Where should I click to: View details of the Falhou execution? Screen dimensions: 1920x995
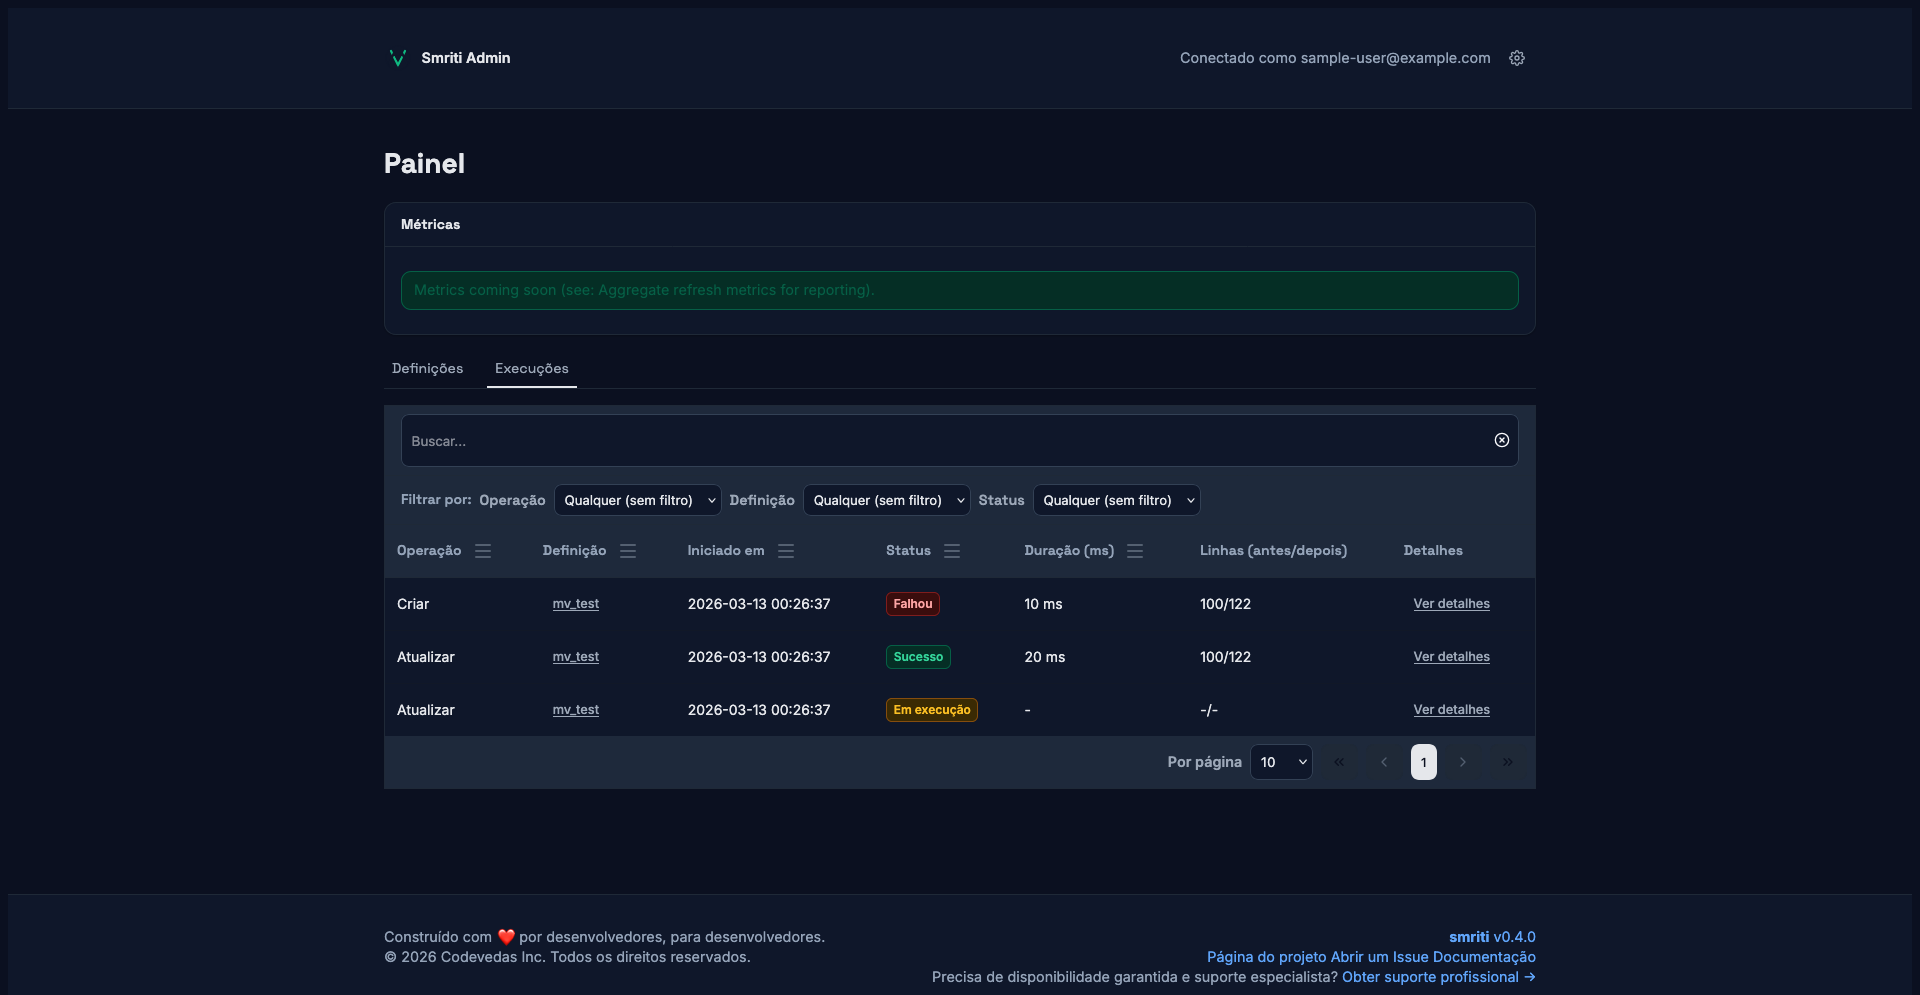pyautogui.click(x=1451, y=604)
